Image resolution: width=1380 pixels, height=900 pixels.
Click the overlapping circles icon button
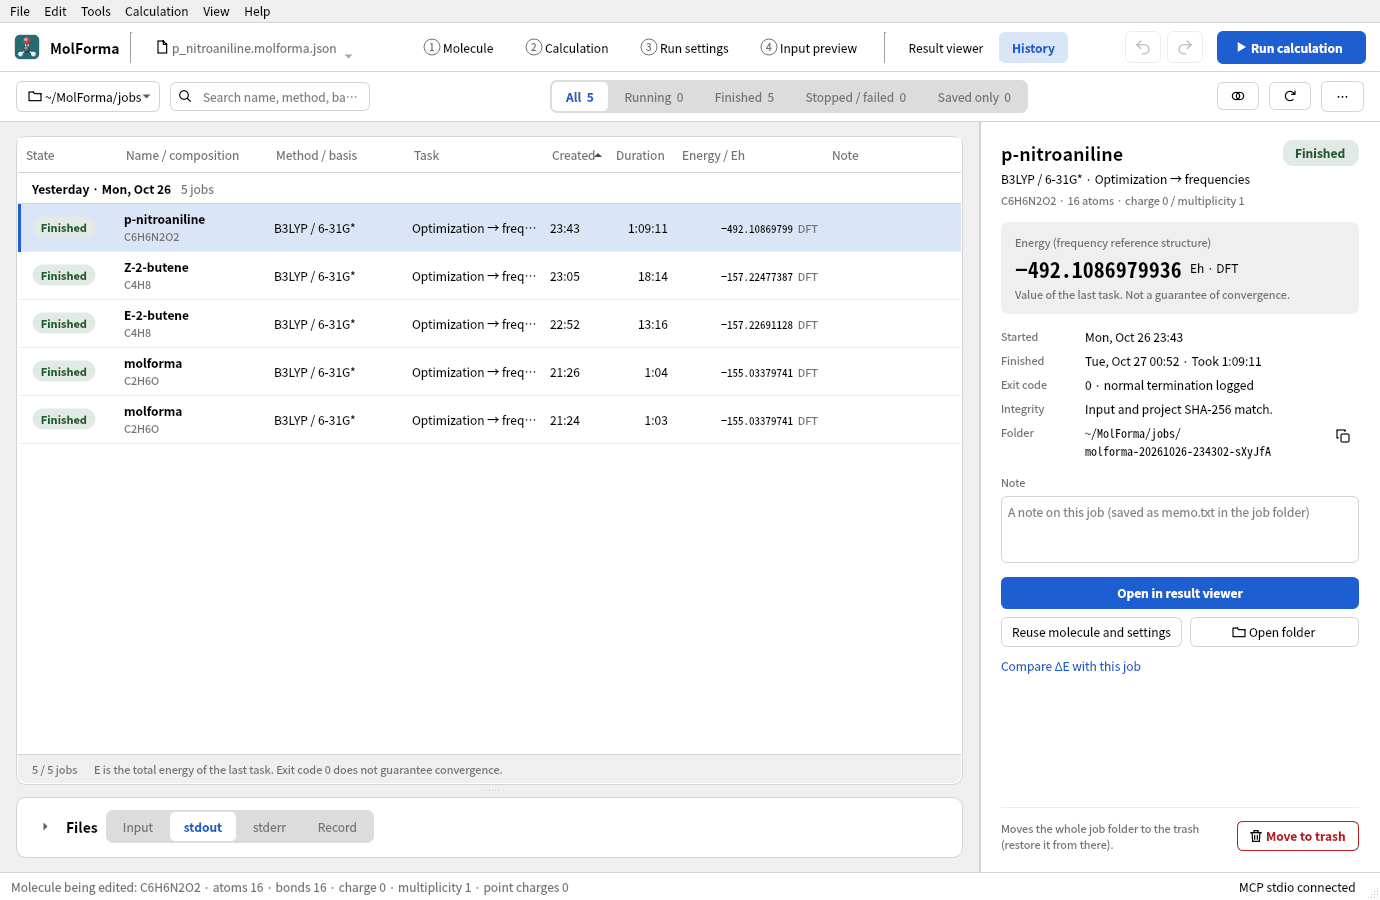point(1238,96)
